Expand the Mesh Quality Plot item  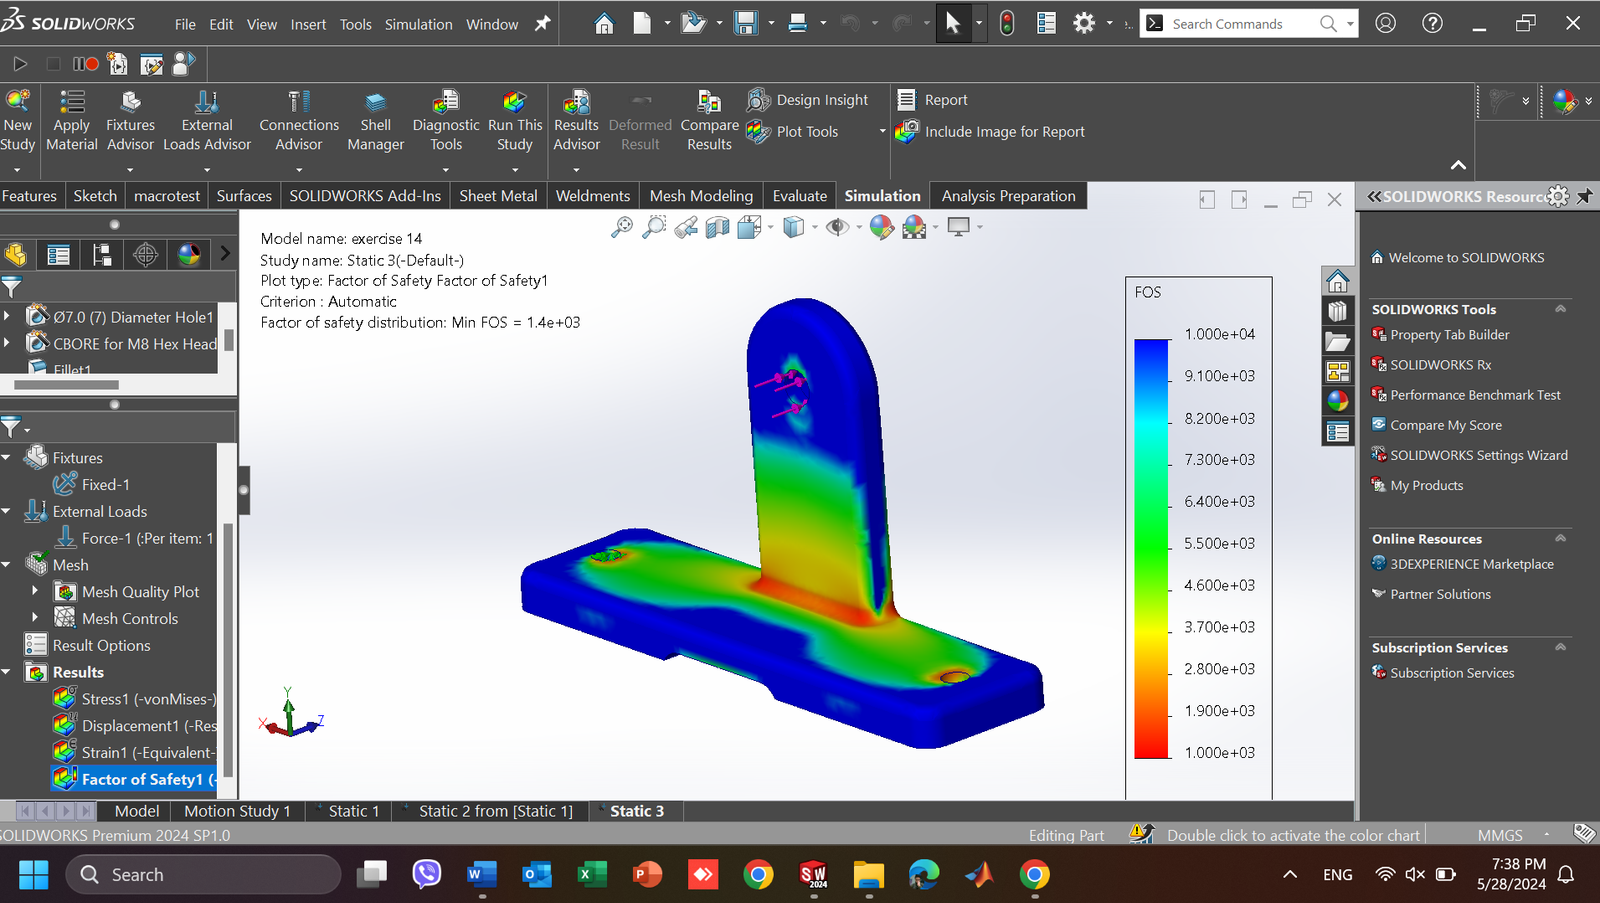pyautogui.click(x=35, y=591)
